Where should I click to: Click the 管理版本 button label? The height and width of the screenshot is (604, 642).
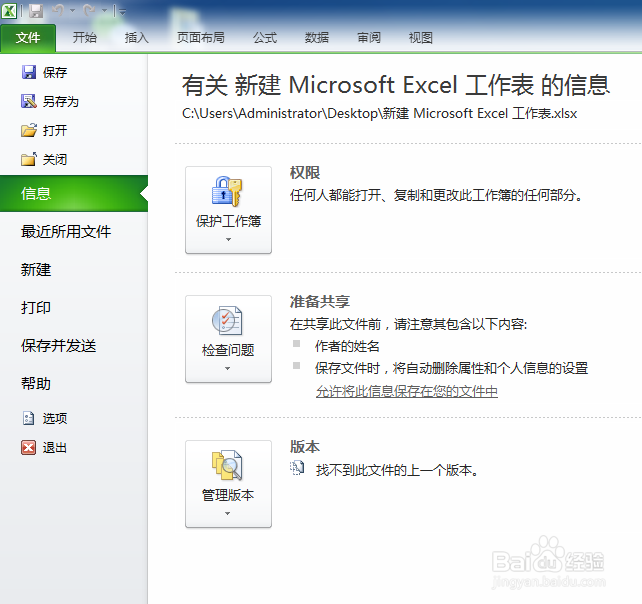pyautogui.click(x=228, y=495)
